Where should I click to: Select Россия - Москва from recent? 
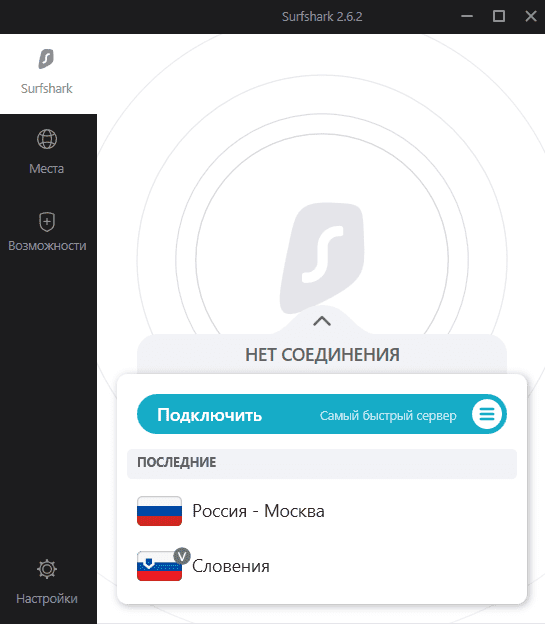322,511
